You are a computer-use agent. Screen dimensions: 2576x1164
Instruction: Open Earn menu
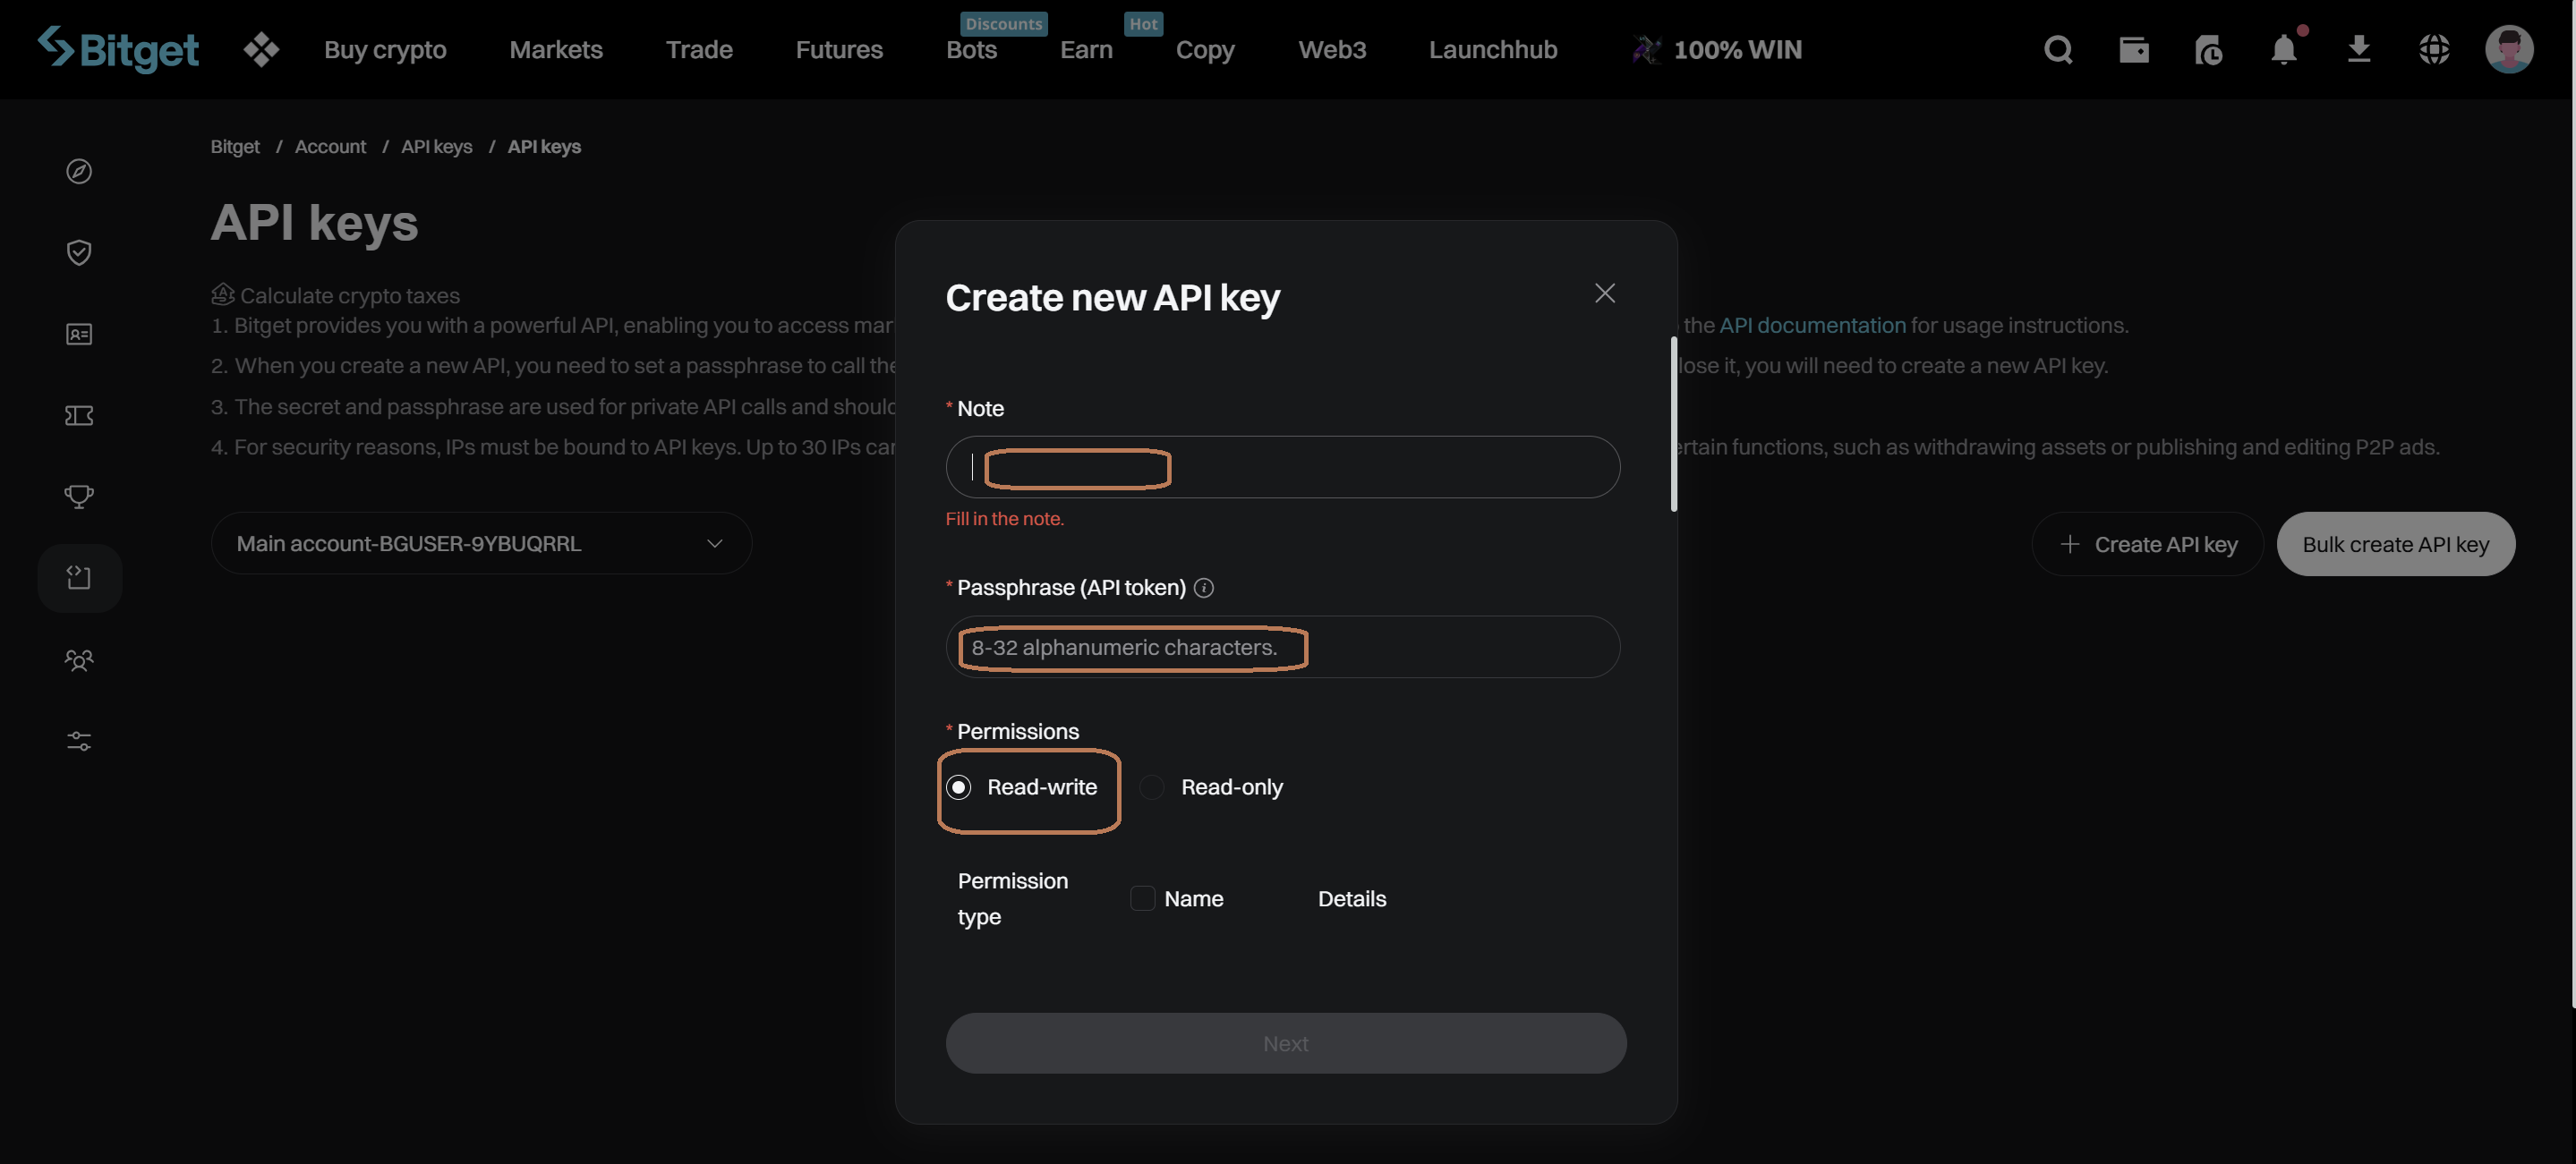click(x=1086, y=49)
